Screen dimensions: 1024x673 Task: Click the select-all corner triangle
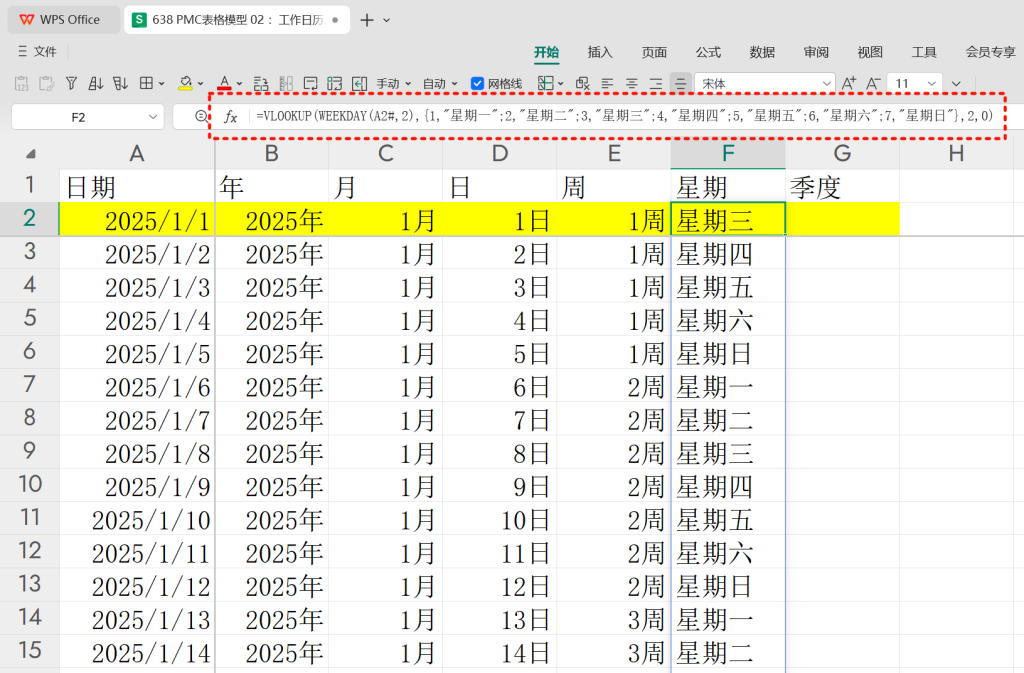[30, 154]
